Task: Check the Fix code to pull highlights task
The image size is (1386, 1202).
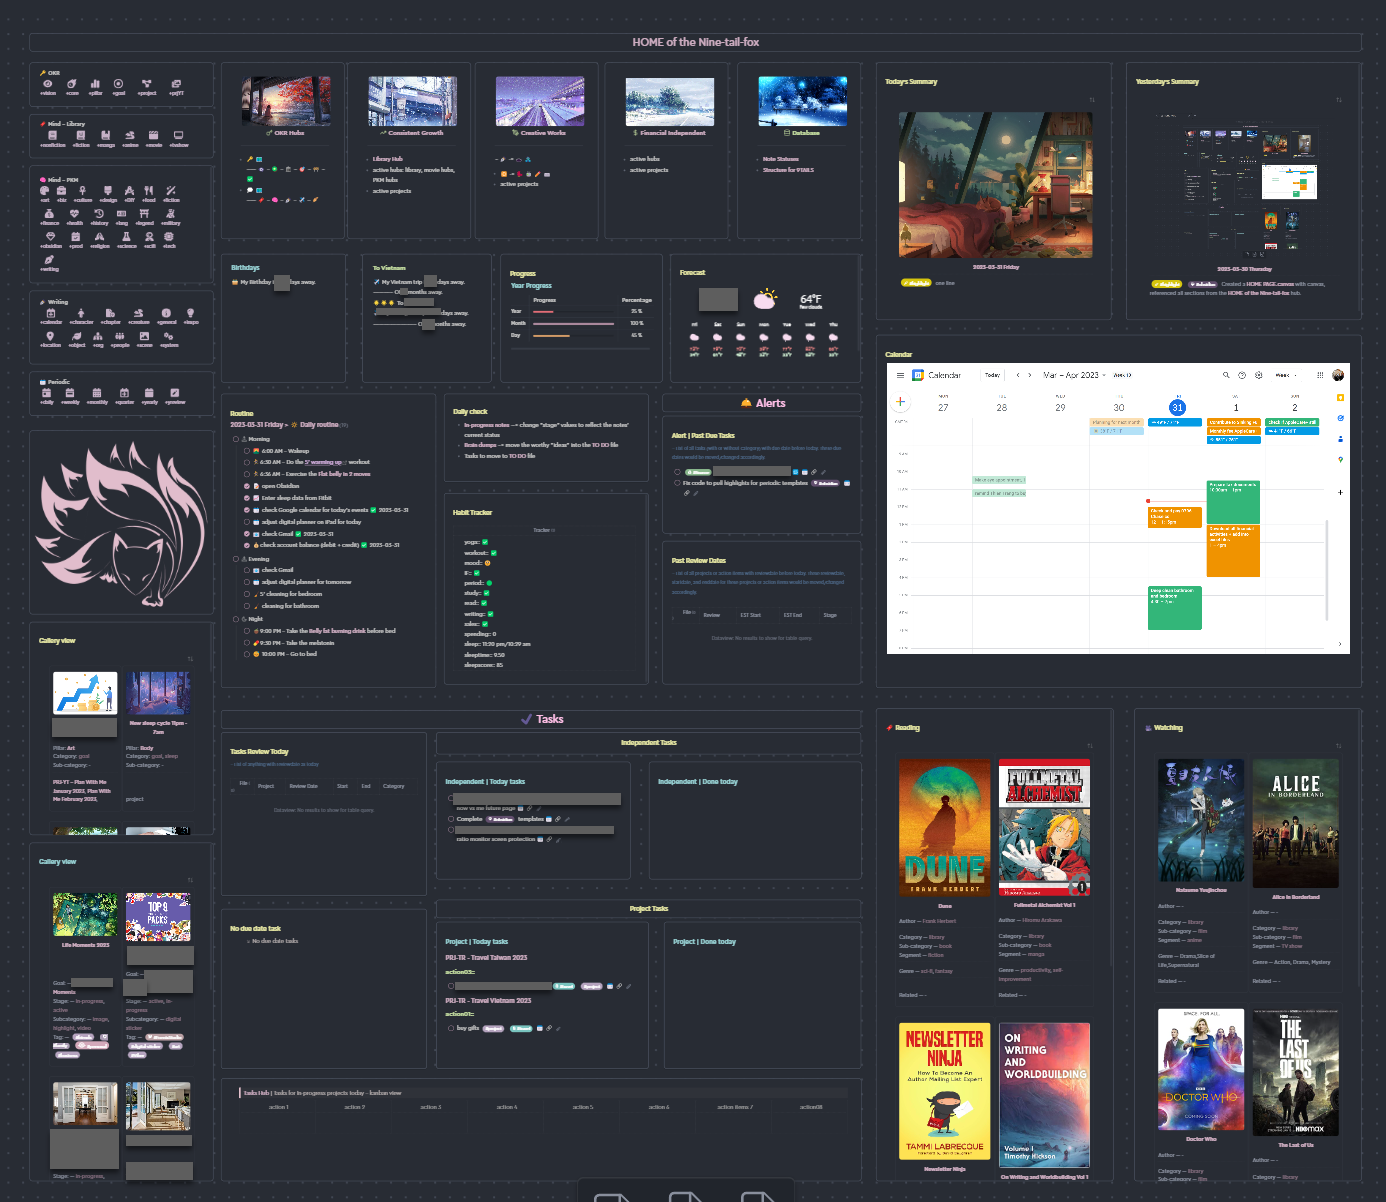Action: 676,483
